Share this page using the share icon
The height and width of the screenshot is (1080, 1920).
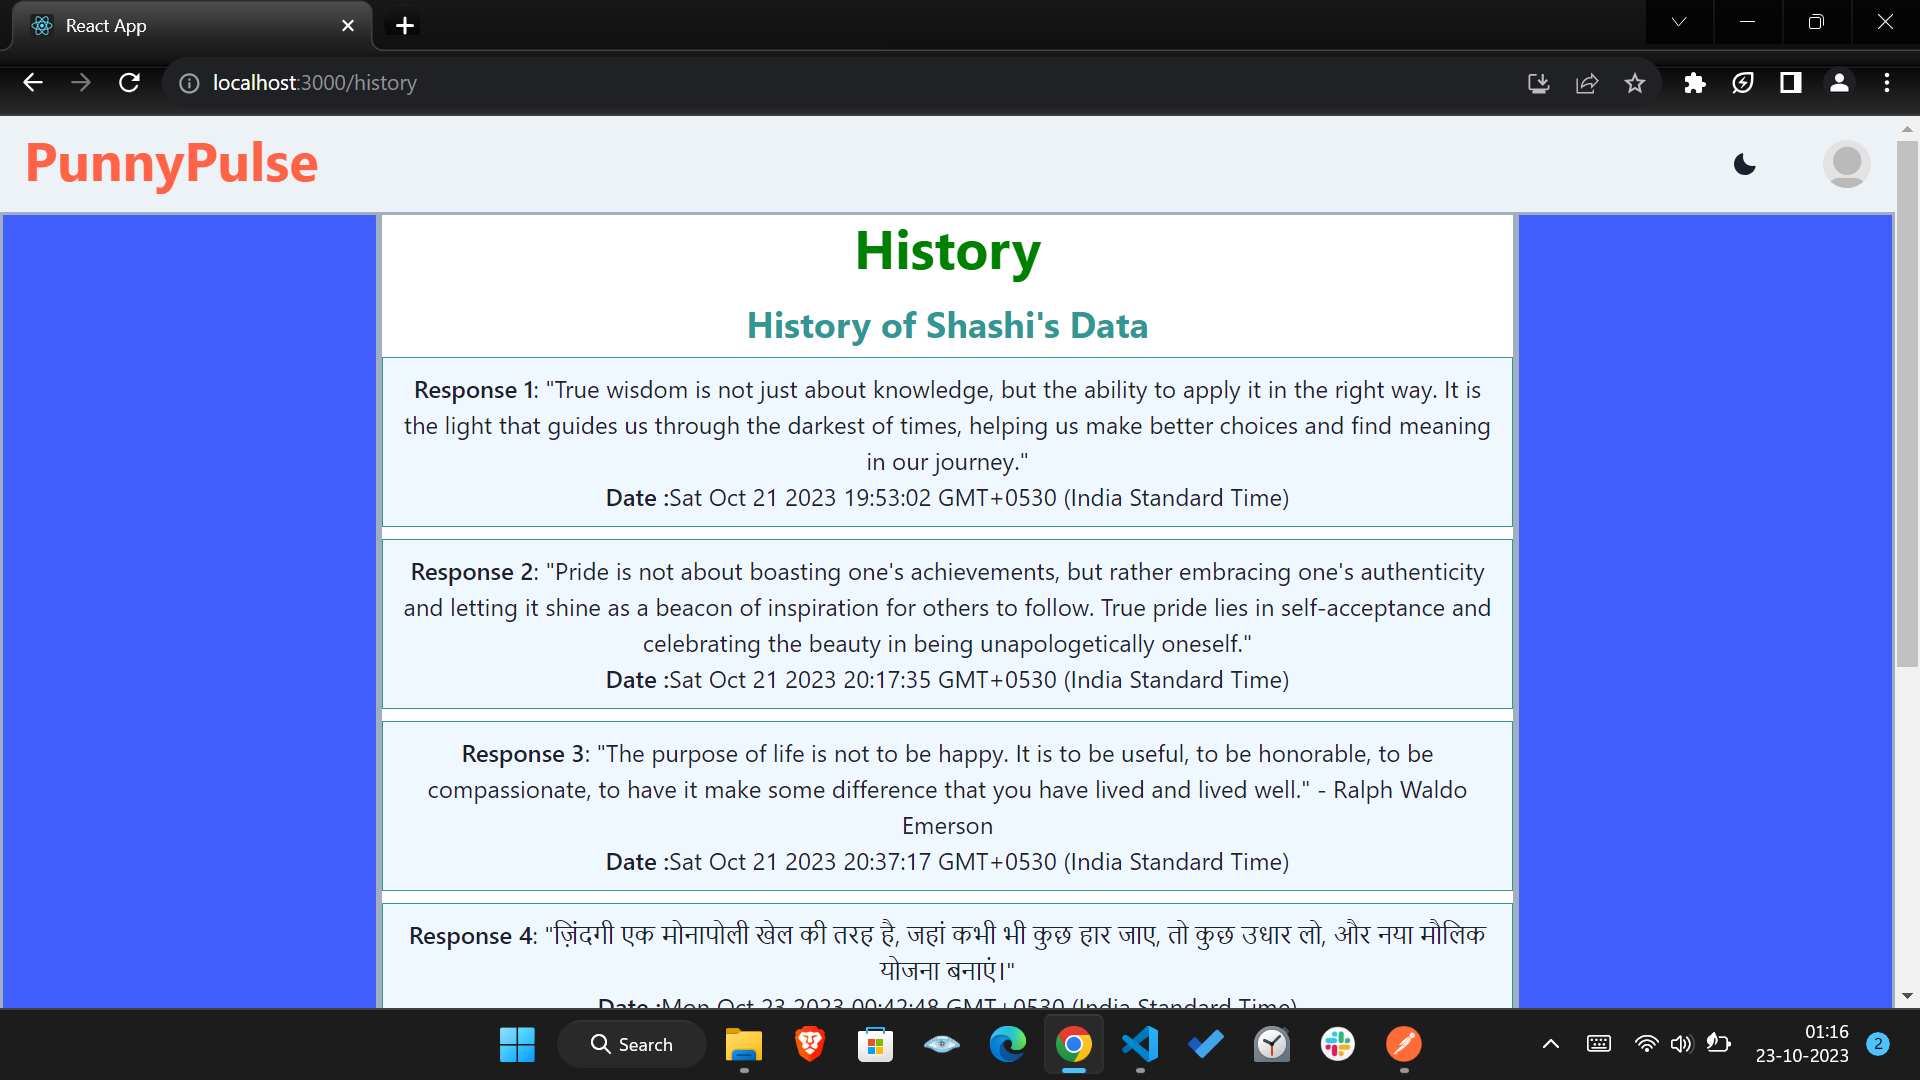(x=1587, y=83)
